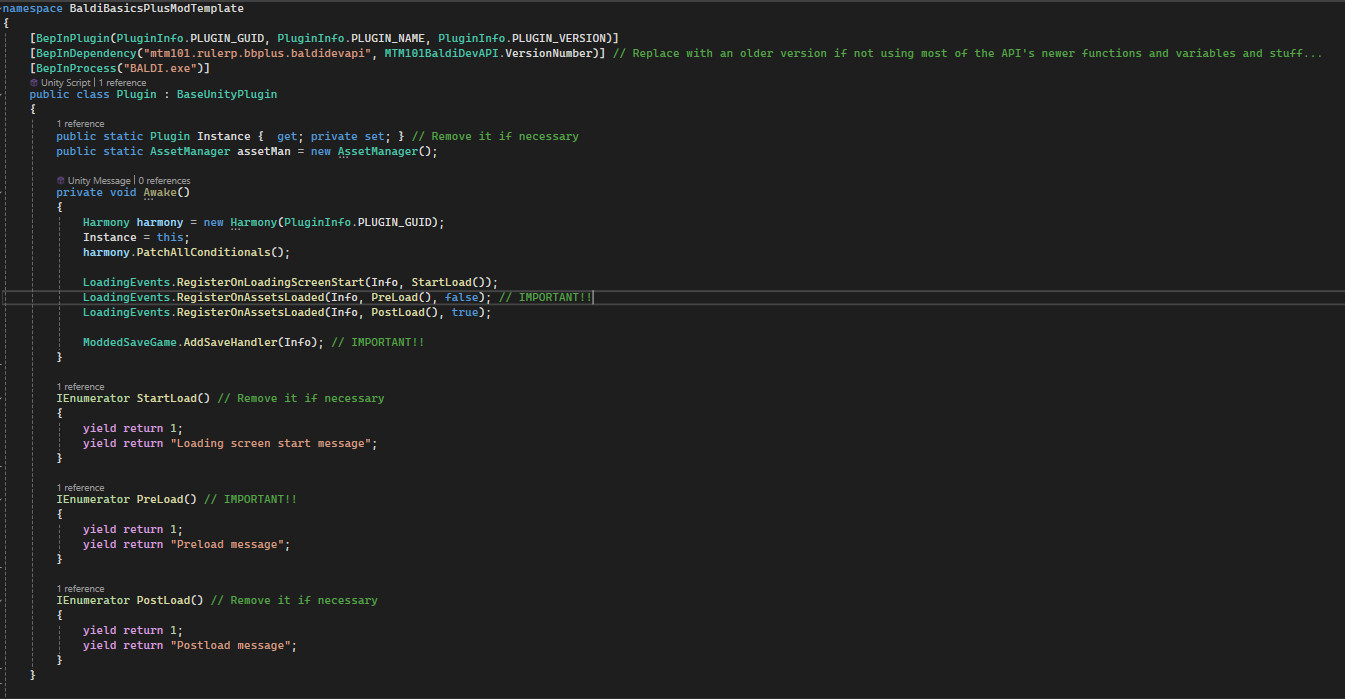Click the Unity Message CodeLens label
This screenshot has height=699, width=1345.
click(x=98, y=181)
